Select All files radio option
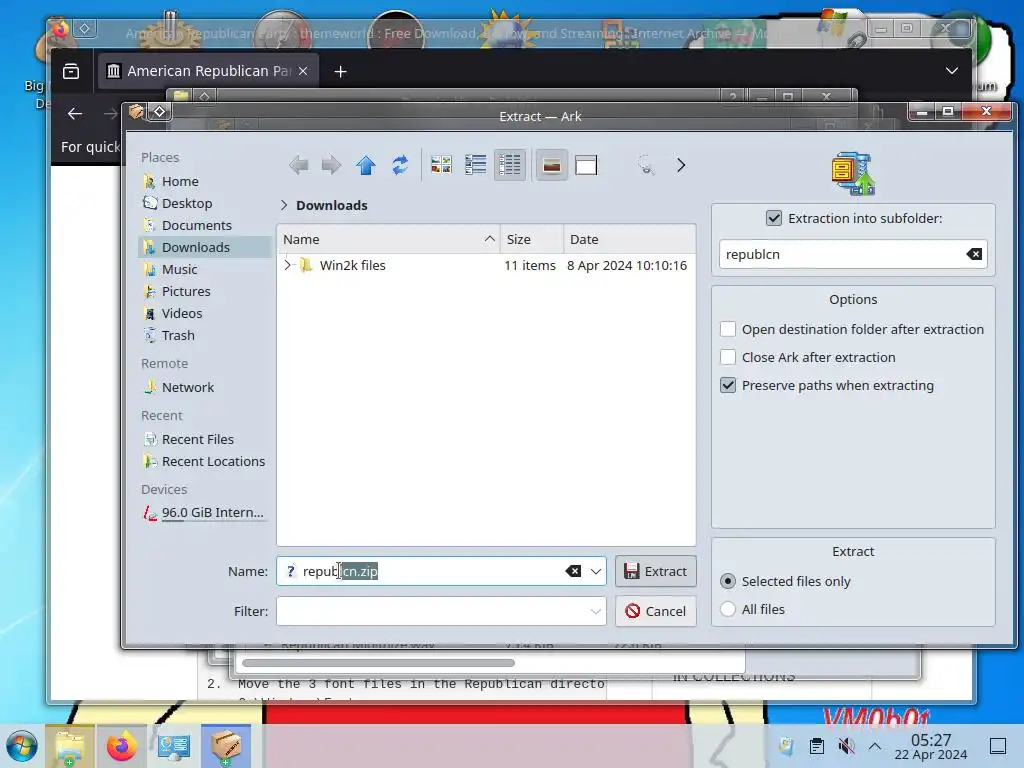The width and height of the screenshot is (1024, 768). pyautogui.click(x=728, y=609)
